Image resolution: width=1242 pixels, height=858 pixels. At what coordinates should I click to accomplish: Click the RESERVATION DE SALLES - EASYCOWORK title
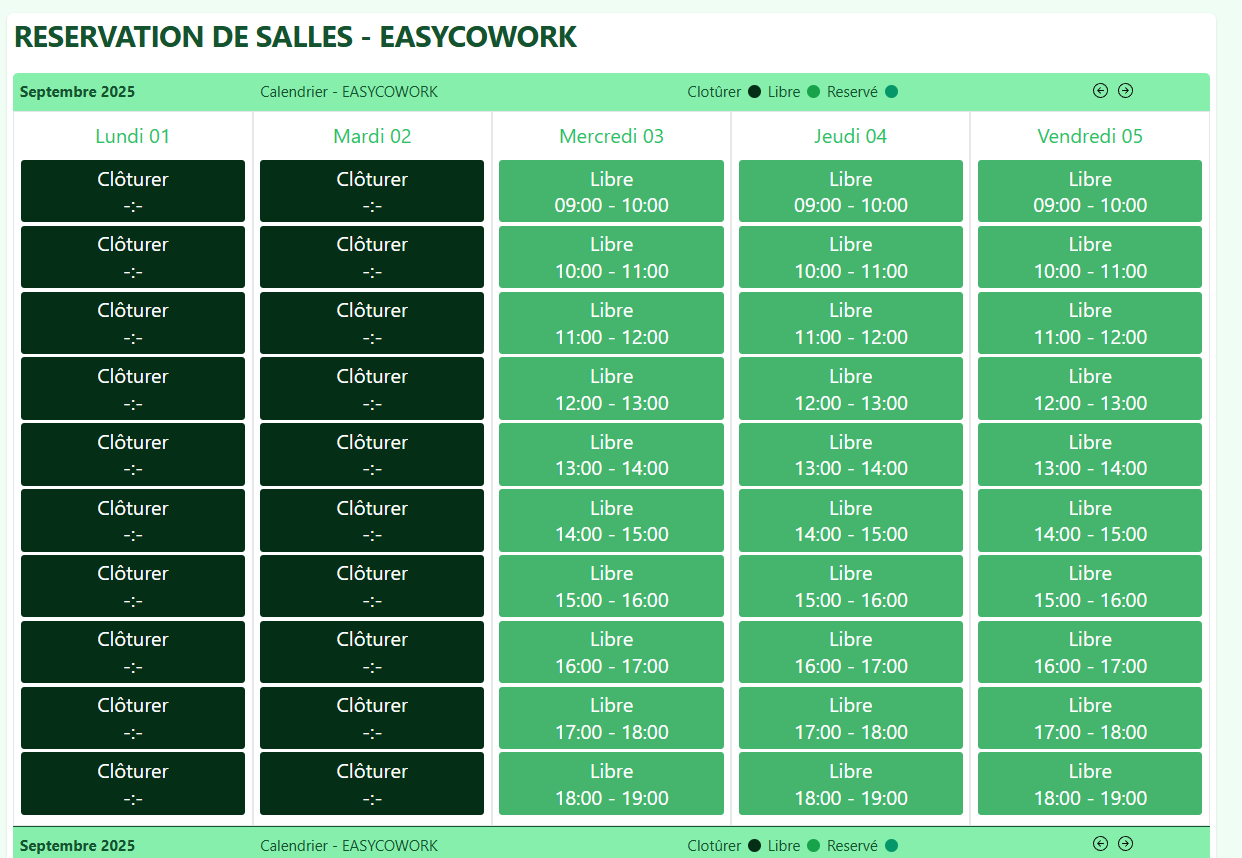[296, 37]
